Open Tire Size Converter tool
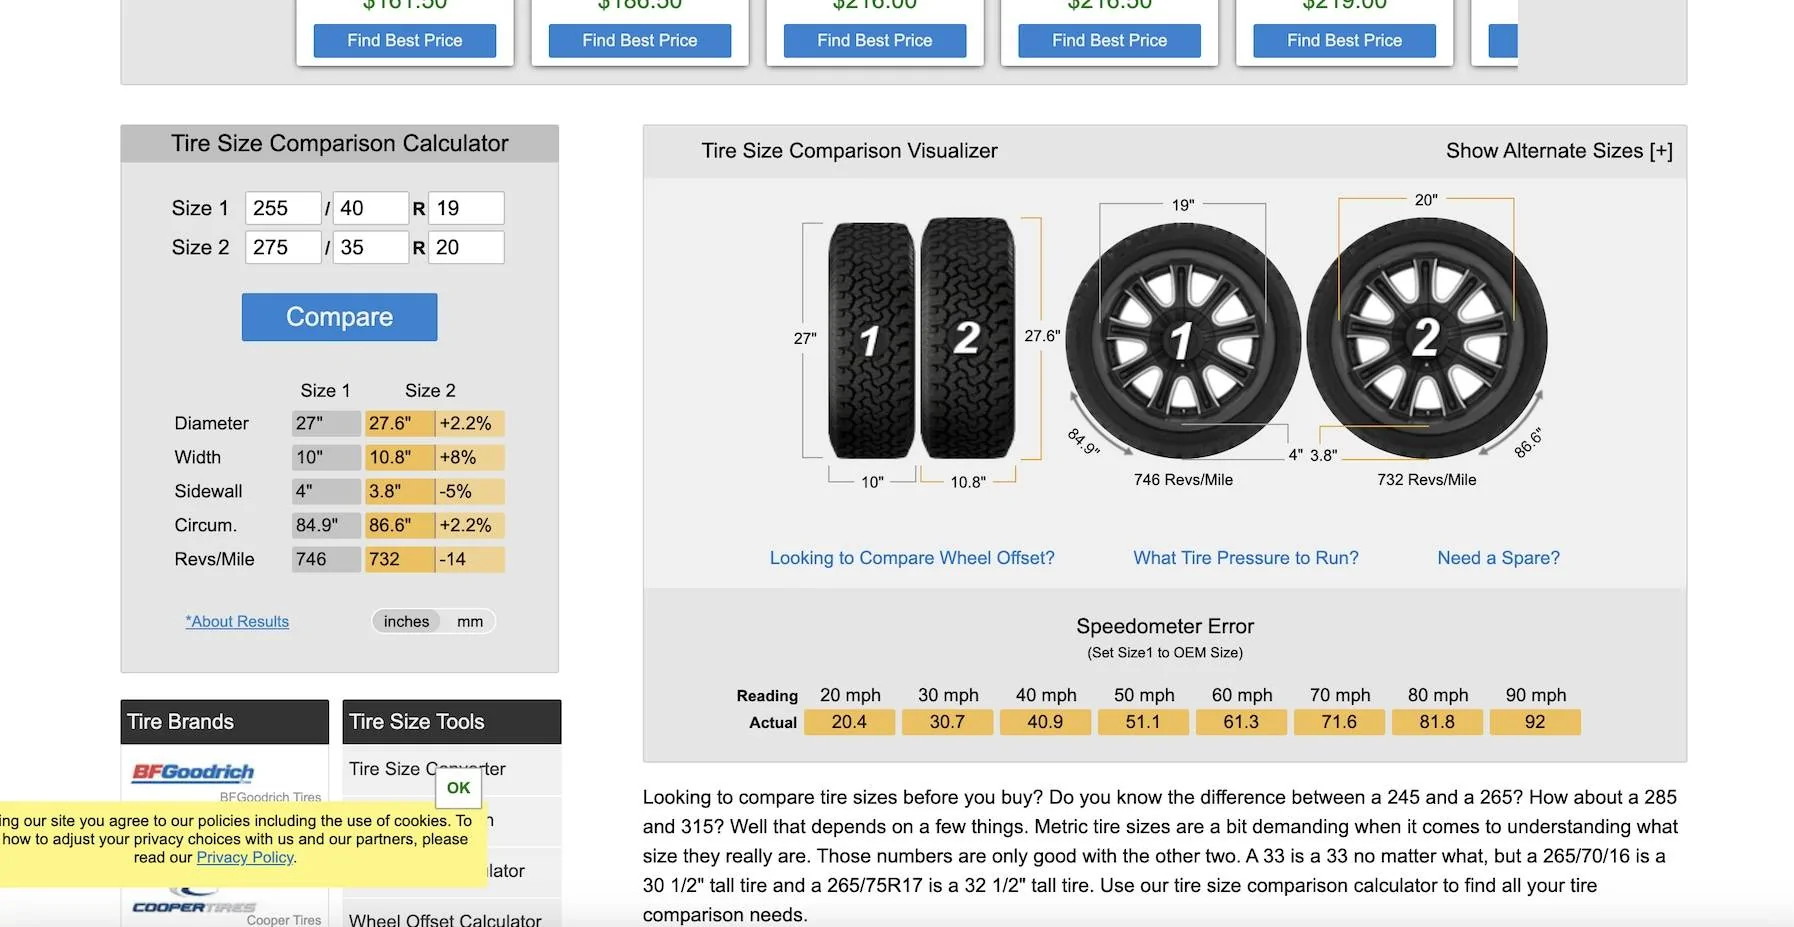Screen dimensions: 1794x927 coord(427,769)
